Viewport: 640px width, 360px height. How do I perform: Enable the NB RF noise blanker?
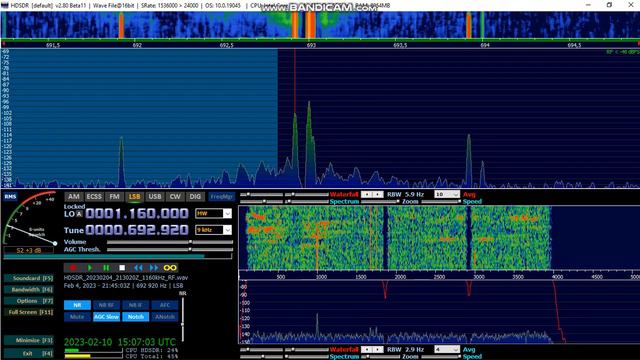point(106,305)
